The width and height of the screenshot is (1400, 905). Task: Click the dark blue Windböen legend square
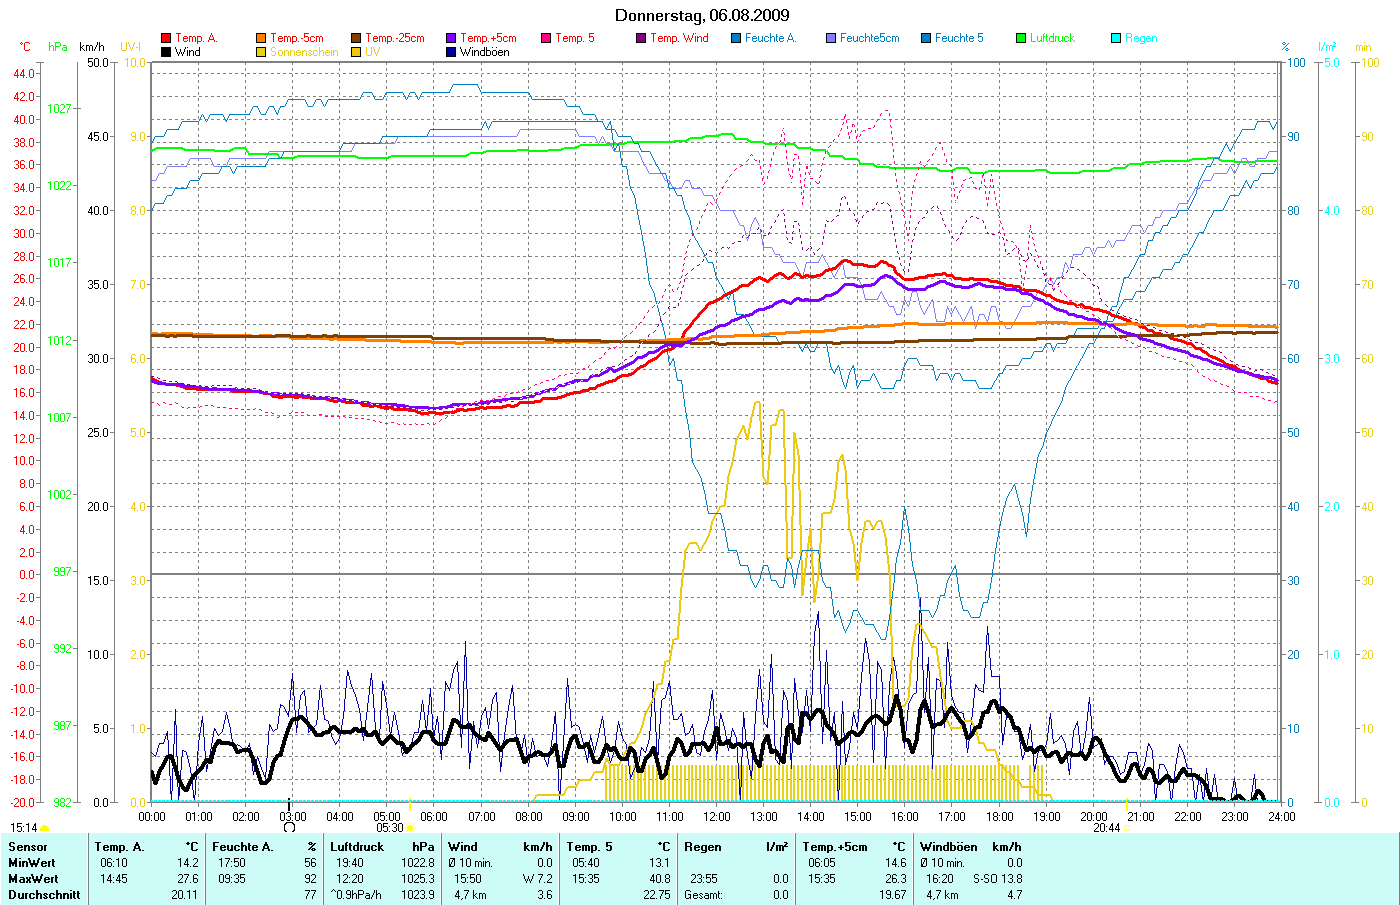point(451,52)
